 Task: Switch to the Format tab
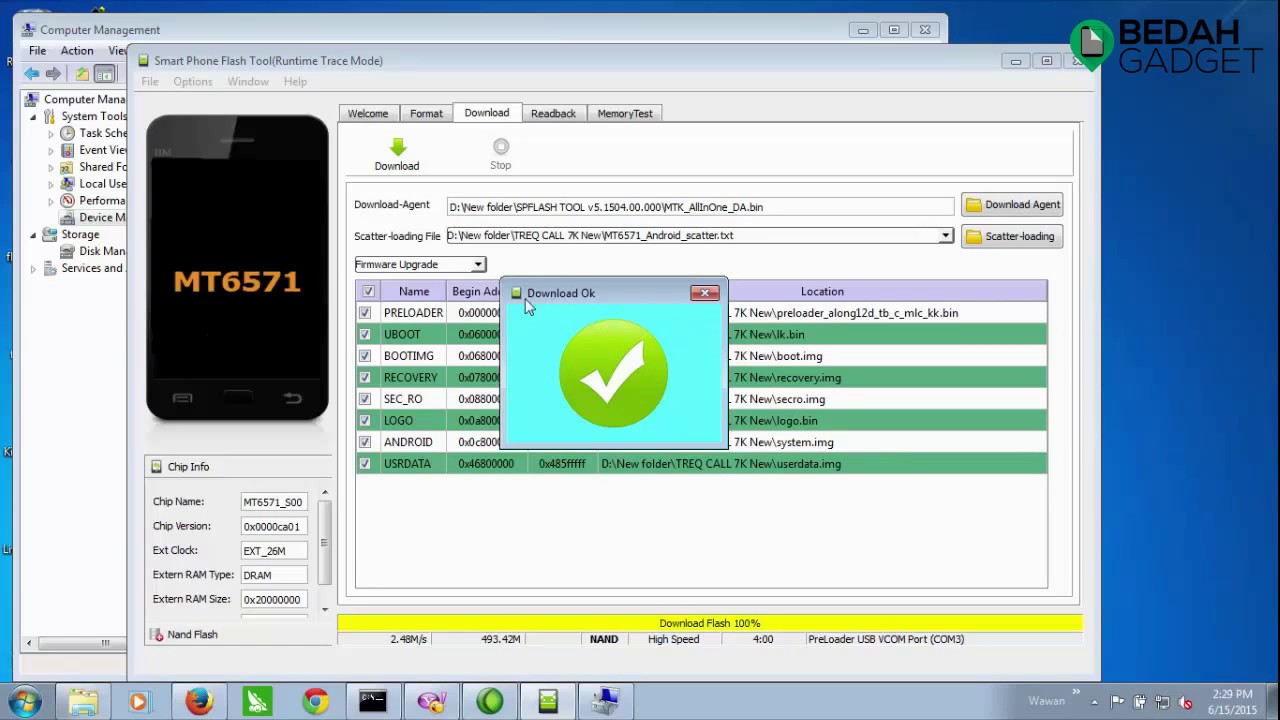426,114
